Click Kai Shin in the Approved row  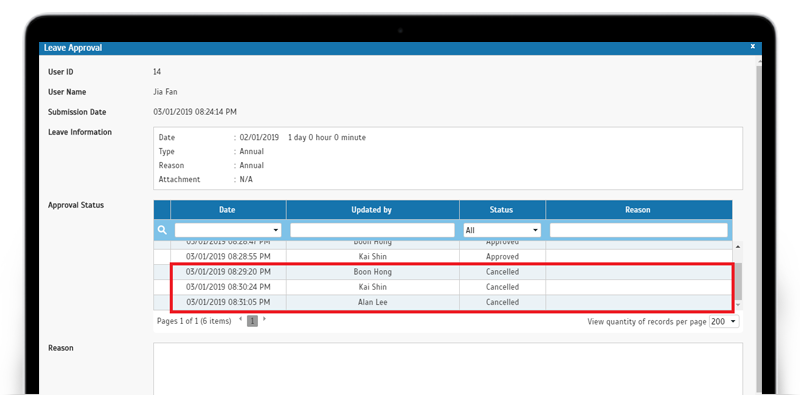(372, 257)
